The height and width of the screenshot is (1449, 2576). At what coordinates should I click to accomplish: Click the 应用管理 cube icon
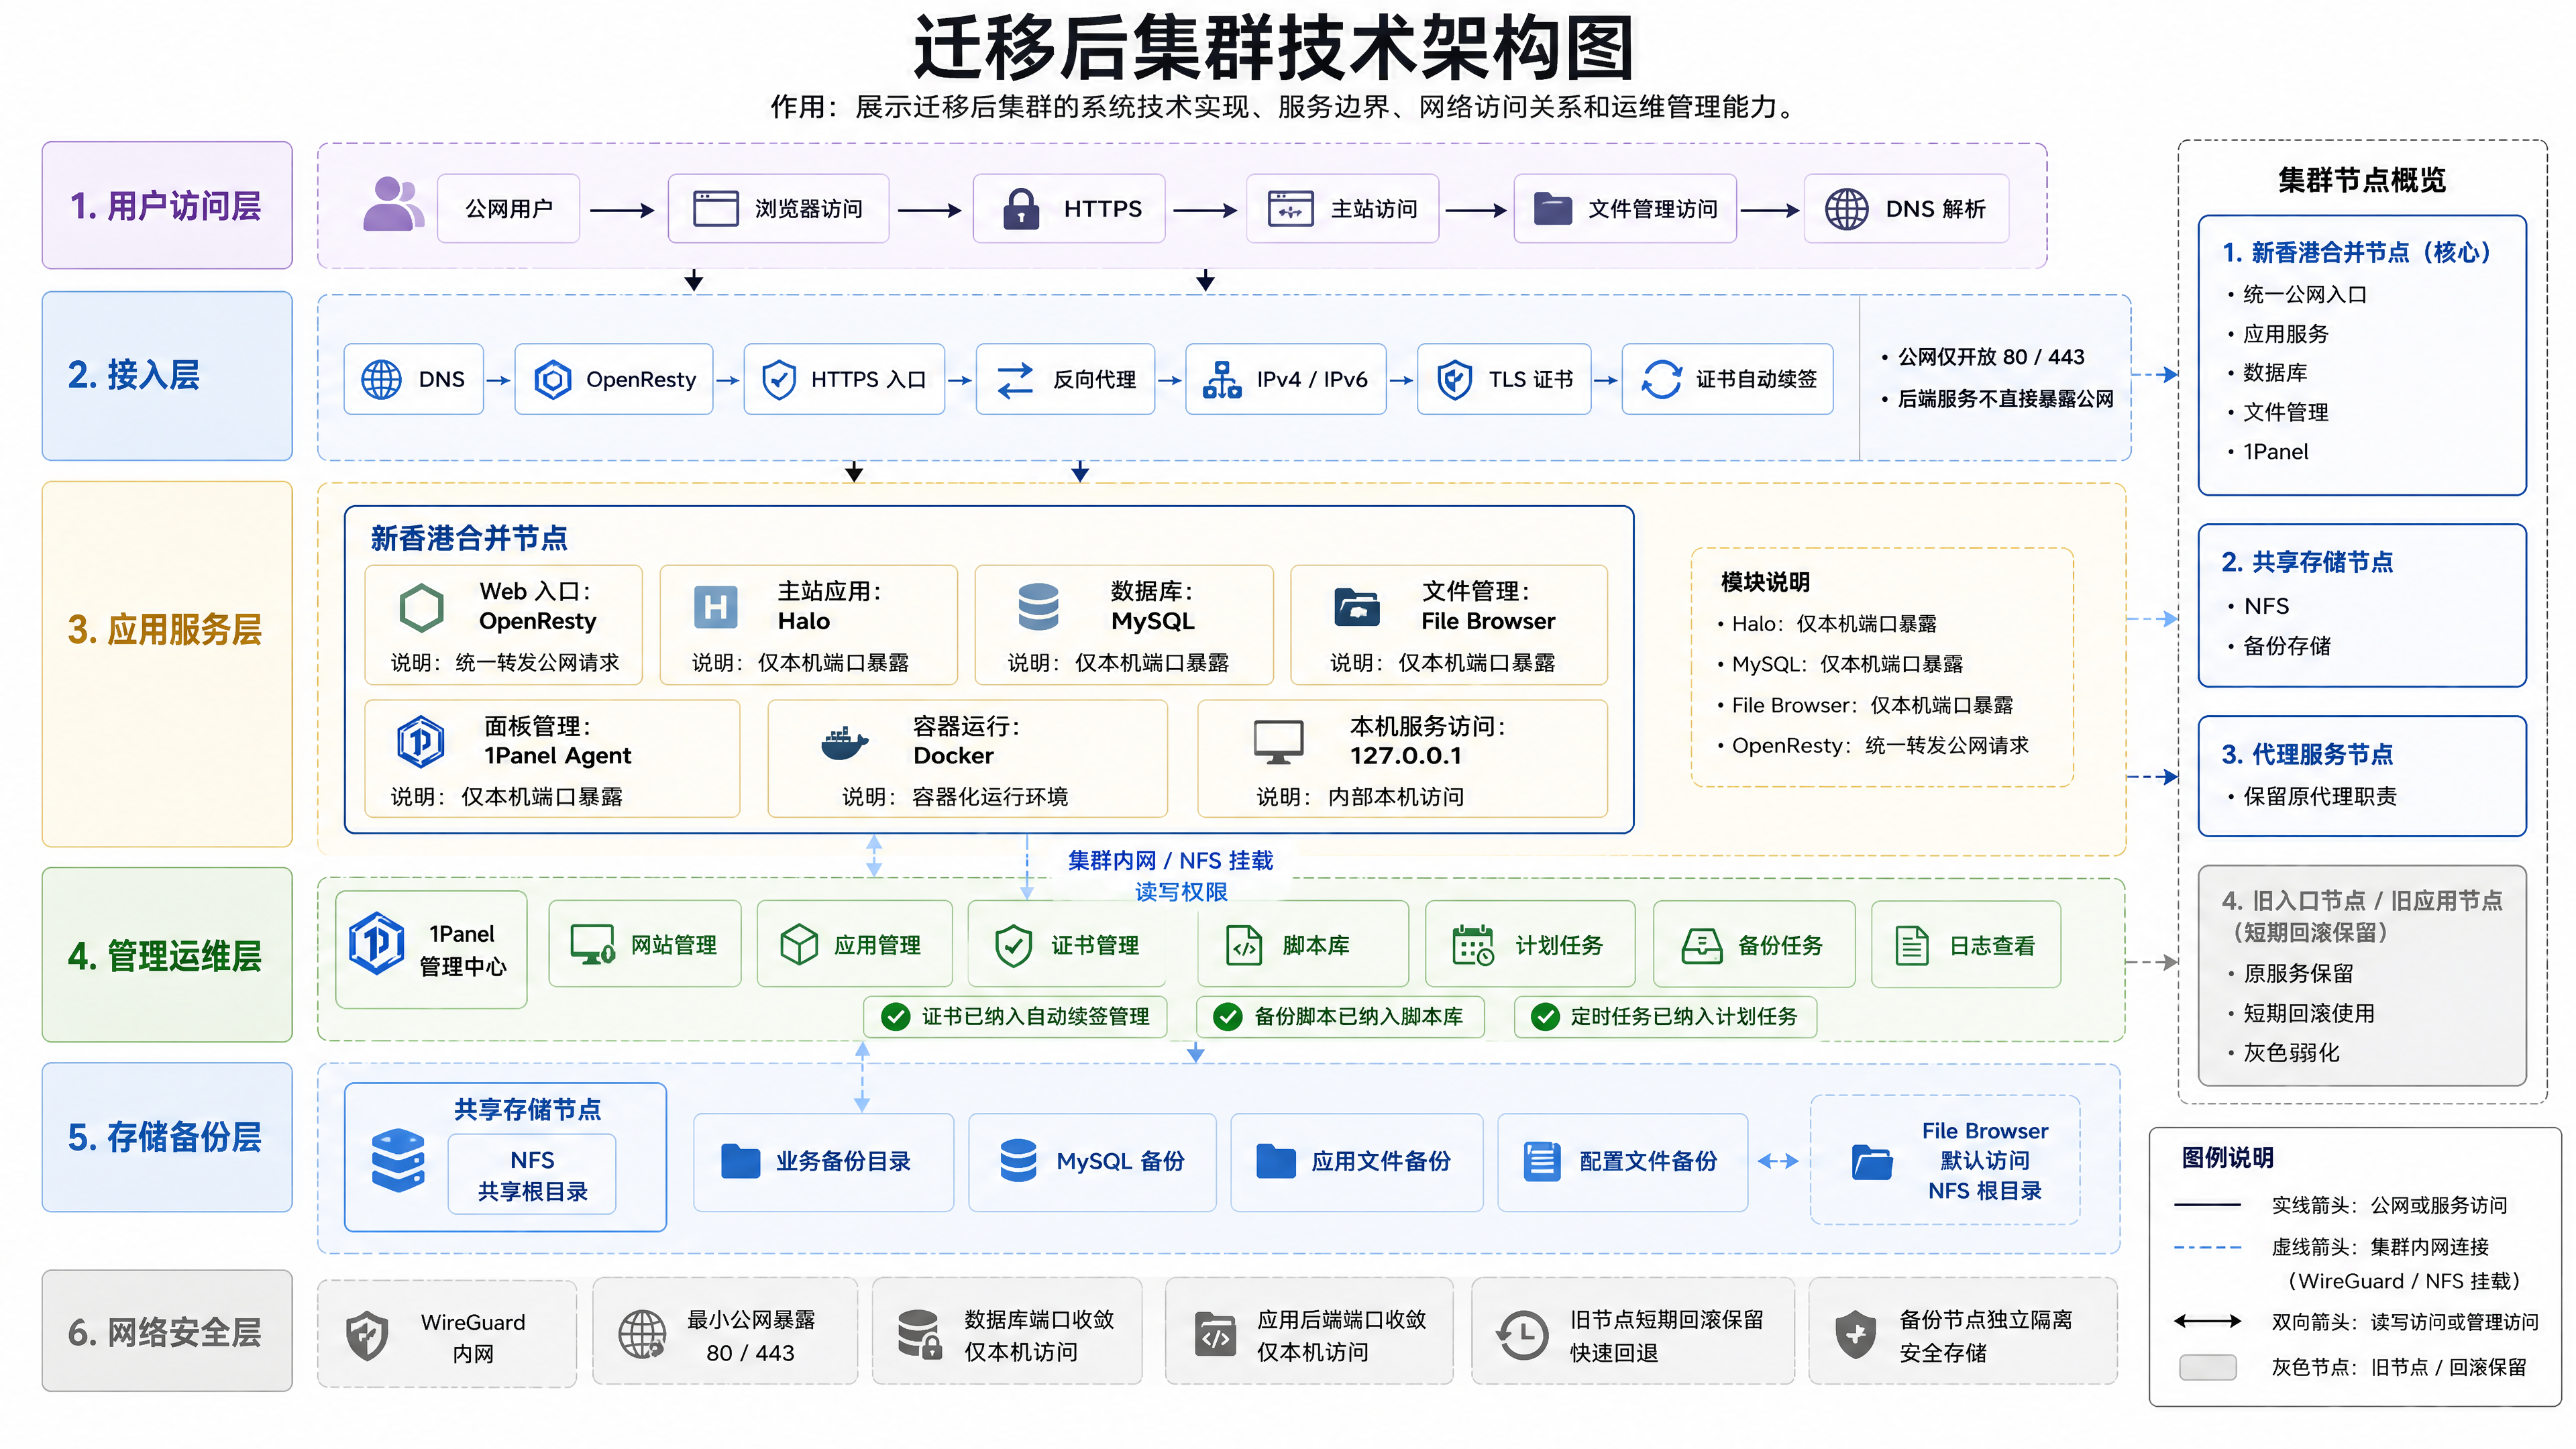pyautogui.click(x=799, y=945)
